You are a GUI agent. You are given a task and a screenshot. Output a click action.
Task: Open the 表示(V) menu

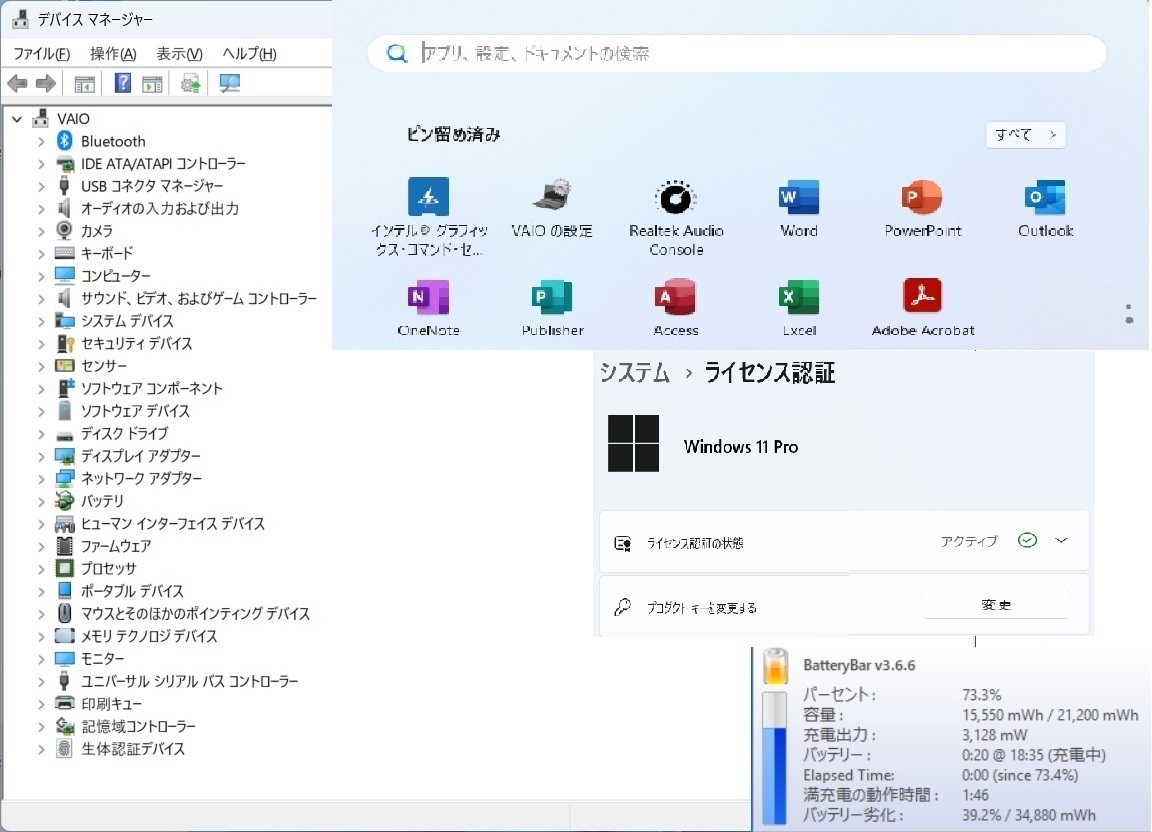(179, 54)
